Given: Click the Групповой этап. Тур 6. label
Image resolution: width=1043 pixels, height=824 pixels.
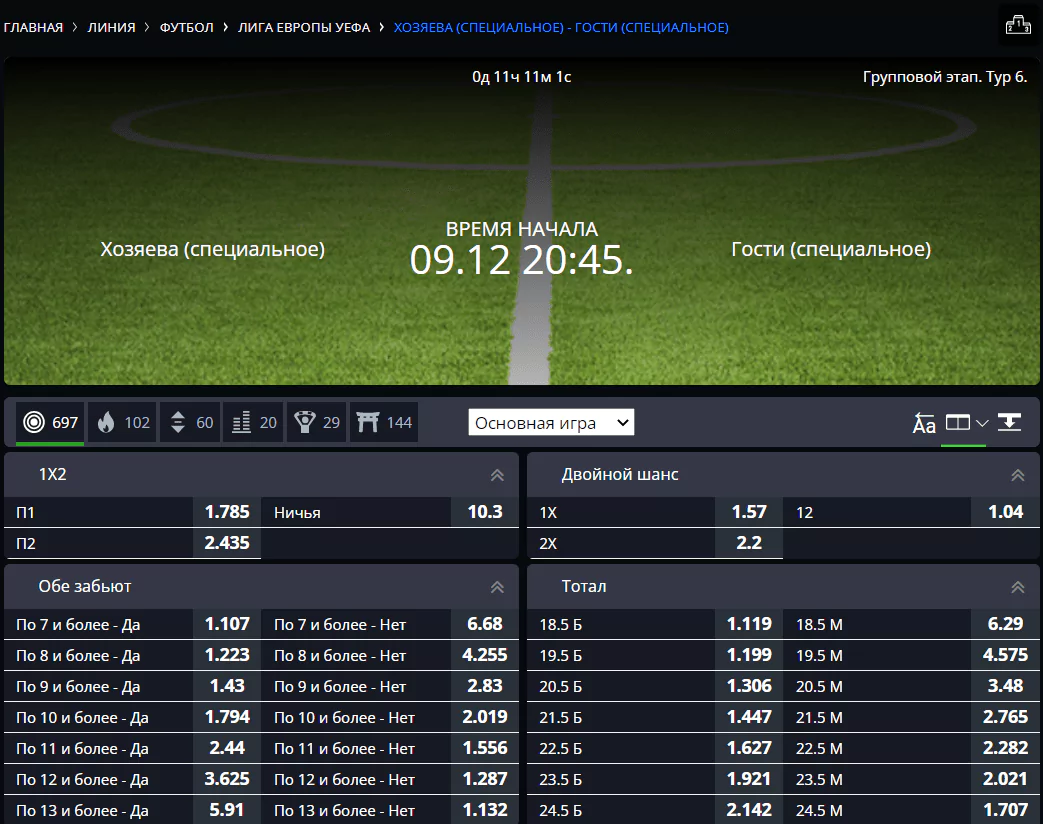Looking at the screenshot, I should pyautogui.click(x=945, y=77).
